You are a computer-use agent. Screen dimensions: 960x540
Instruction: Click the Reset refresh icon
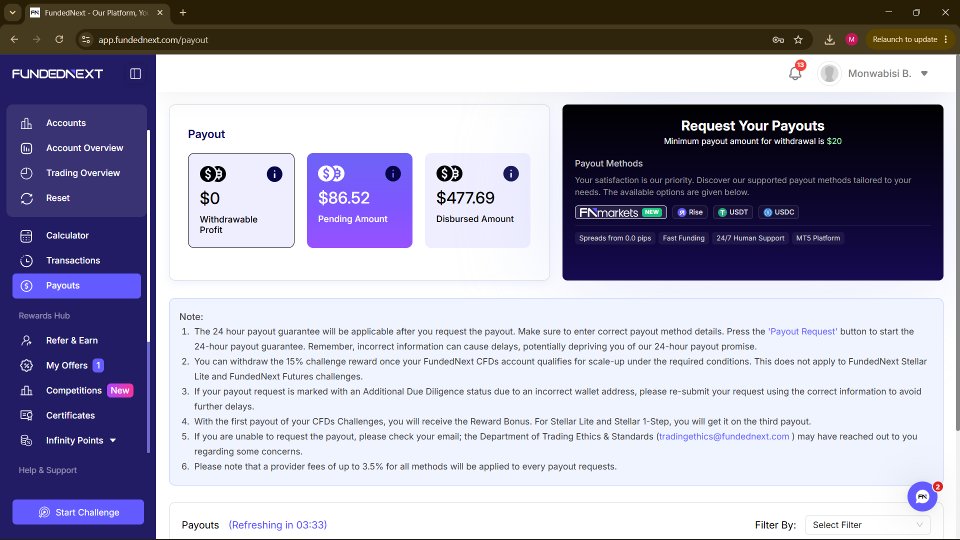point(26,198)
